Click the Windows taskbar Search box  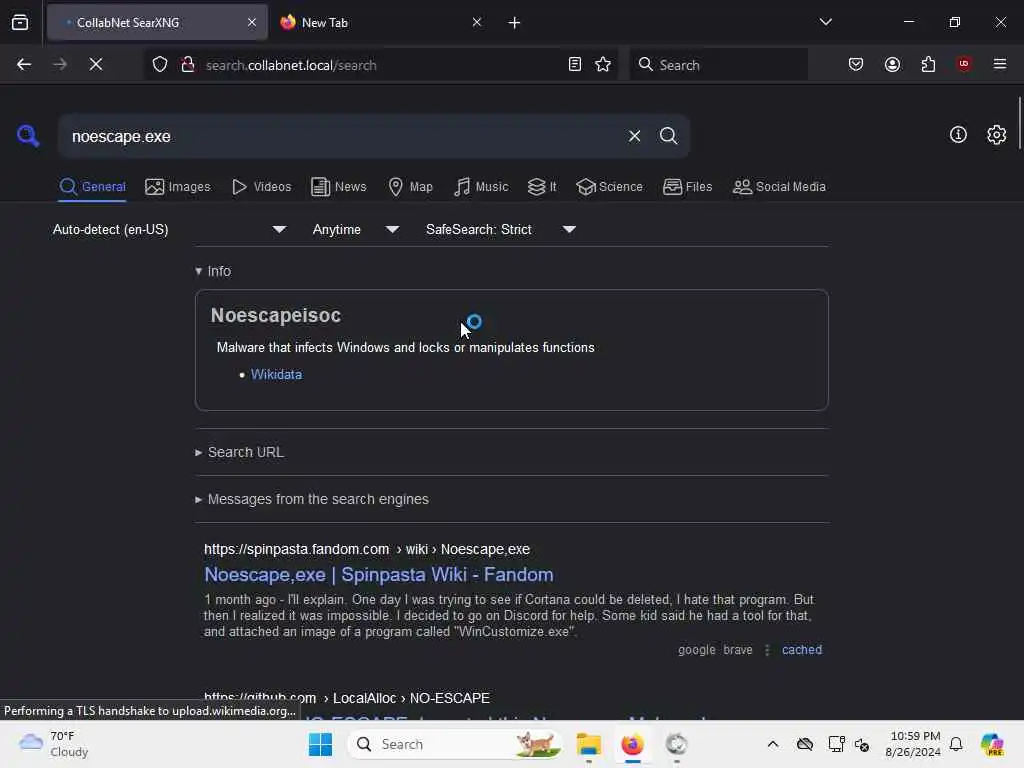click(455, 744)
